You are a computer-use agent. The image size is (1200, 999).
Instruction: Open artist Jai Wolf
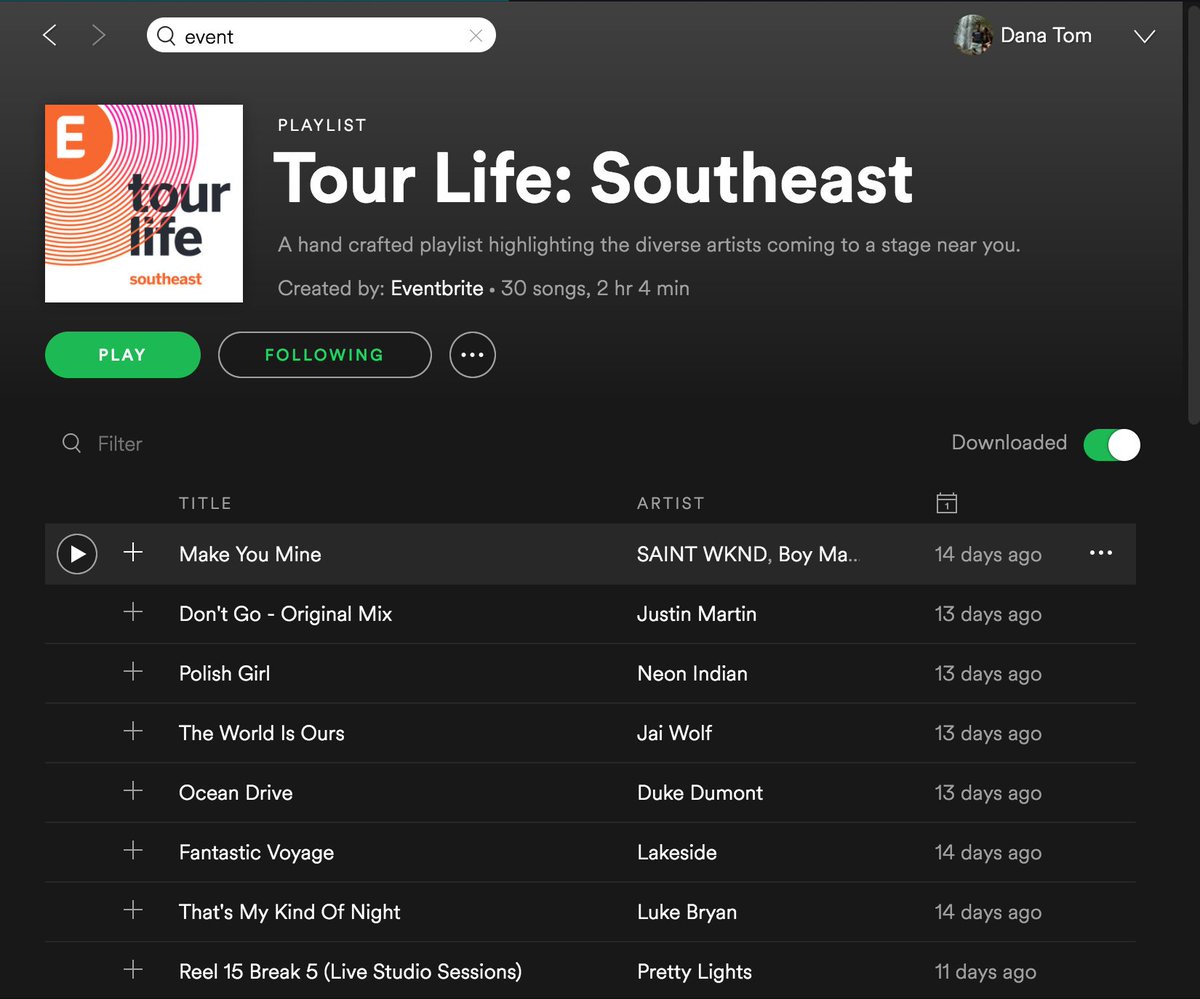[x=675, y=733]
